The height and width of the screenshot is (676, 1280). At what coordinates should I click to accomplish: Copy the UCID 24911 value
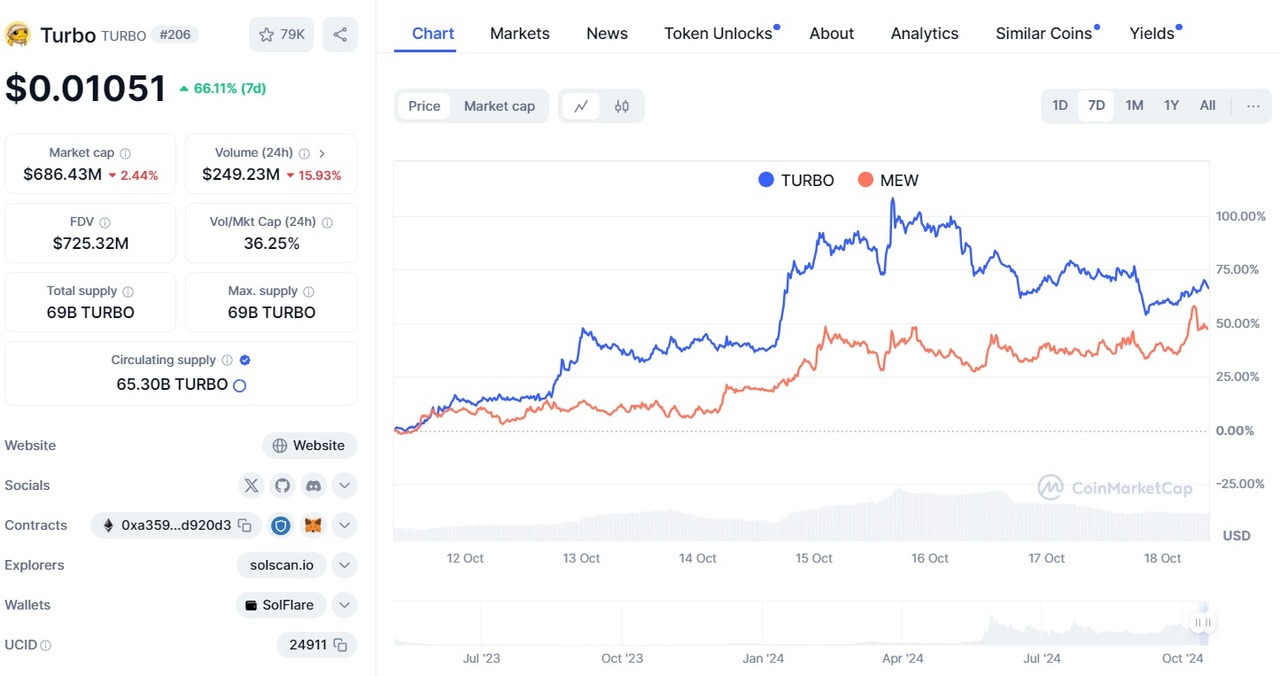pos(340,645)
